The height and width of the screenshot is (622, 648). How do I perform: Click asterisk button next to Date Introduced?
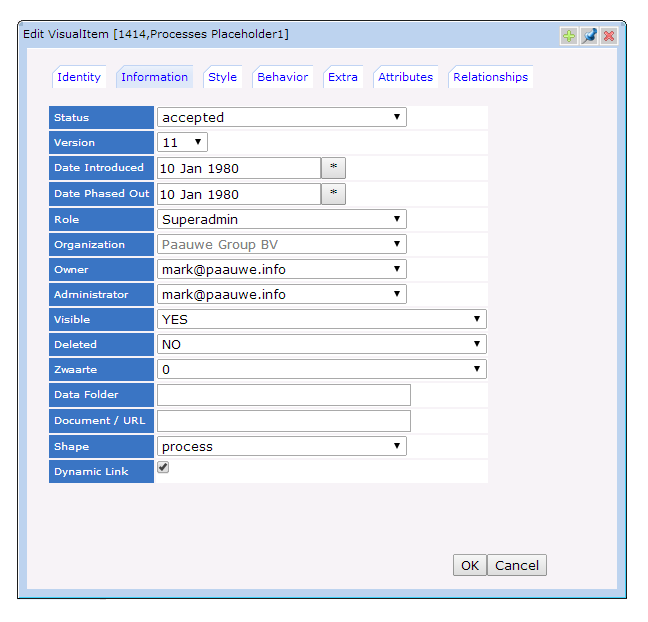click(334, 168)
